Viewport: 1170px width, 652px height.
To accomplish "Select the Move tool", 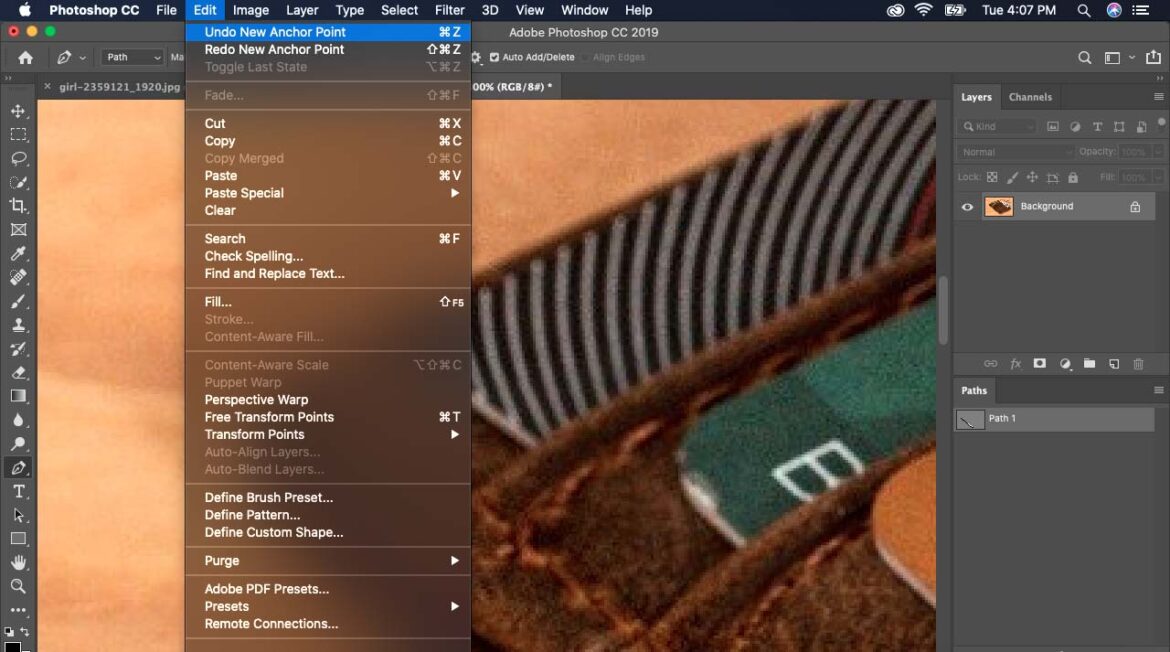I will (x=18, y=111).
